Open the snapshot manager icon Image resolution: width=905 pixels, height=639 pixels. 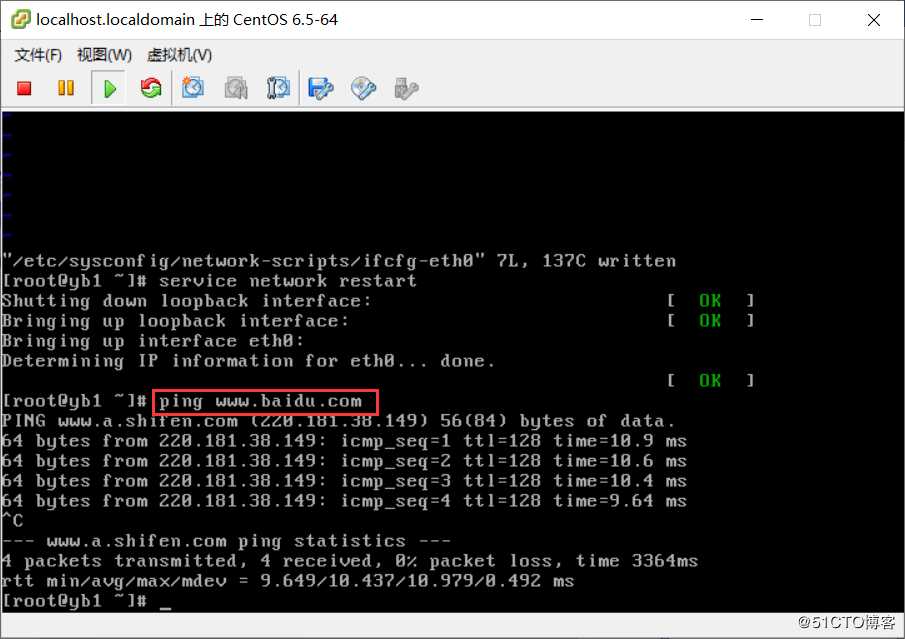tap(278, 88)
